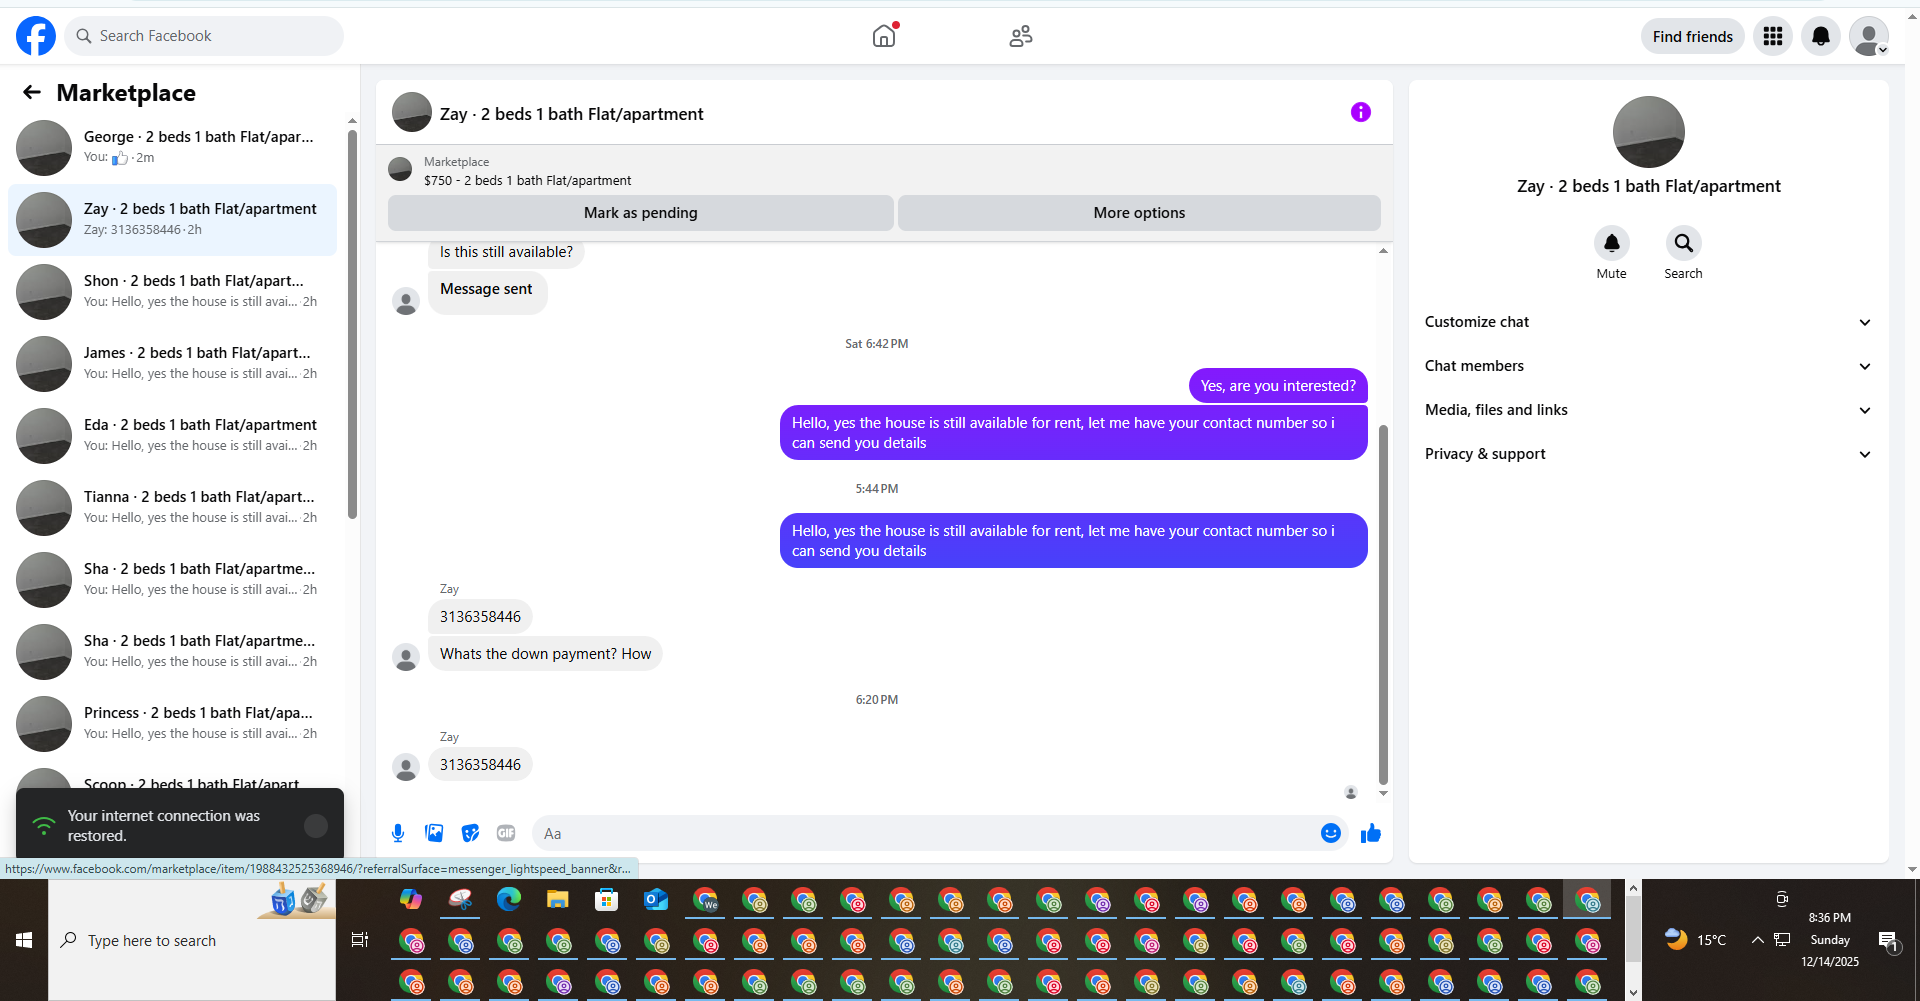1920x1001 pixels.
Task: Launch Microsoft Edge from taskbar
Action: tap(509, 900)
